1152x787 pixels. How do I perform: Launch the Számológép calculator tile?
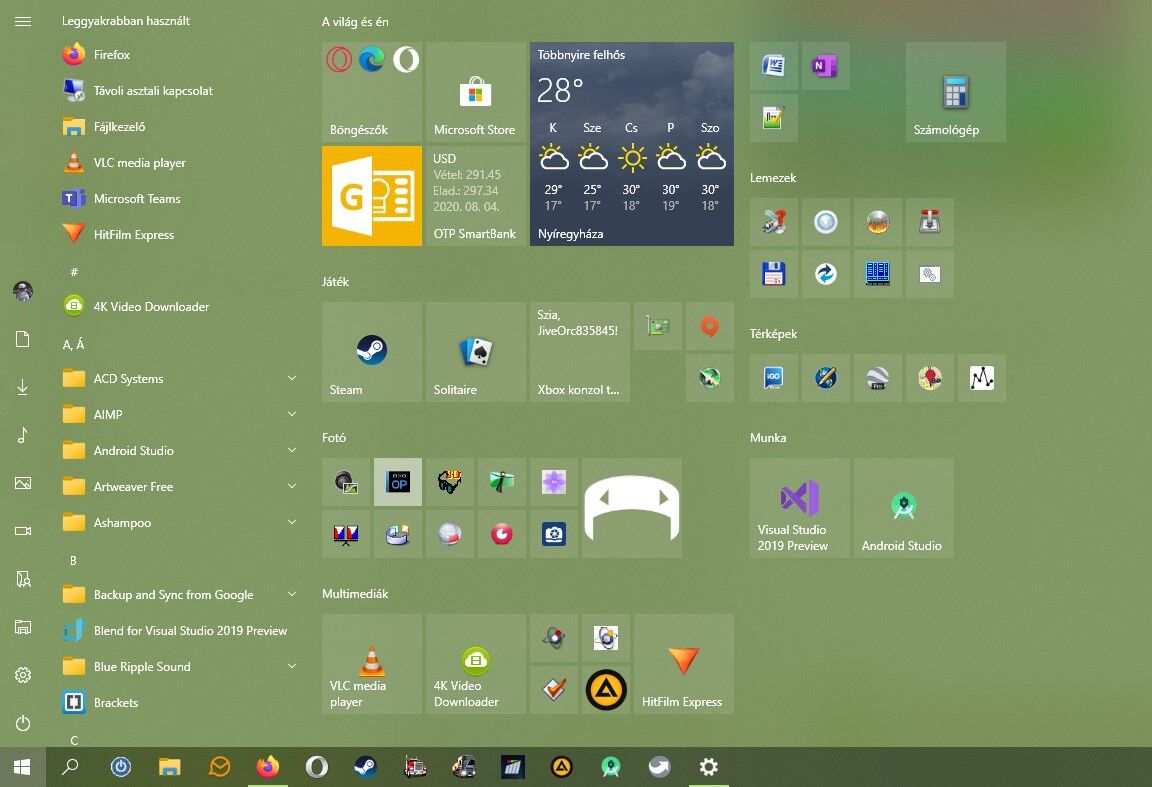[x=956, y=92]
